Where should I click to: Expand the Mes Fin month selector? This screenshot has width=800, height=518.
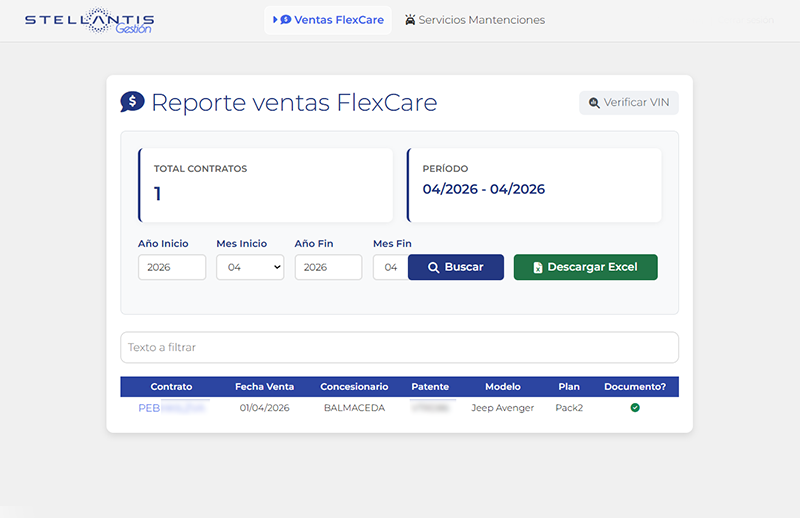pos(390,267)
